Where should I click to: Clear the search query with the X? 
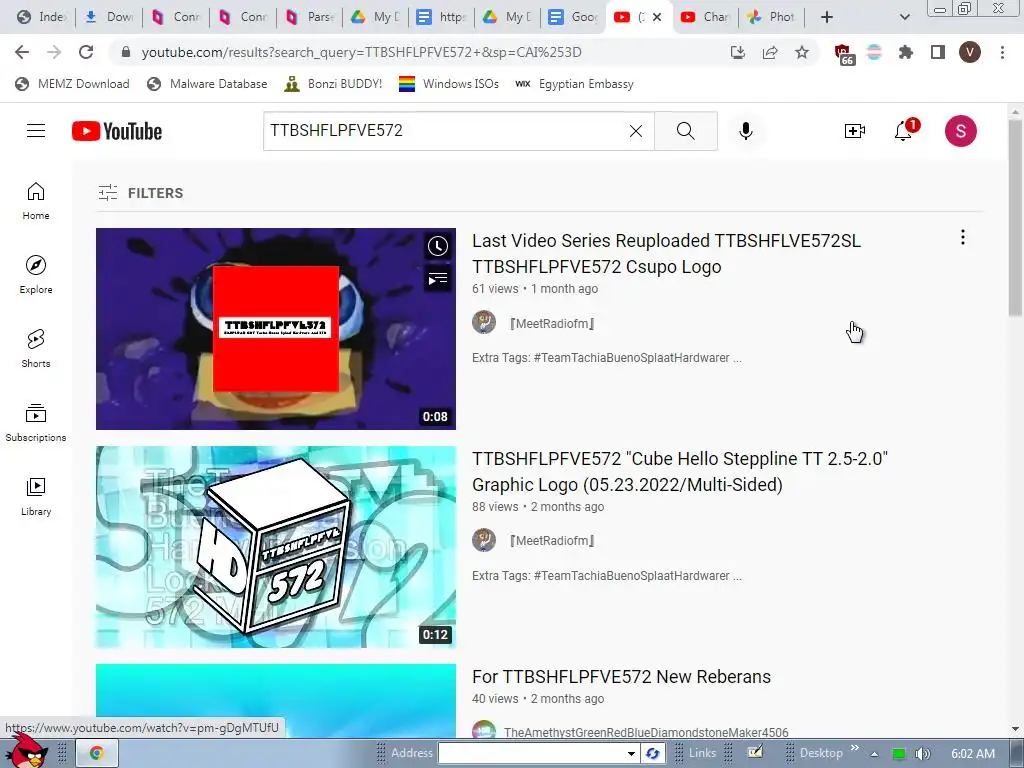(x=635, y=131)
